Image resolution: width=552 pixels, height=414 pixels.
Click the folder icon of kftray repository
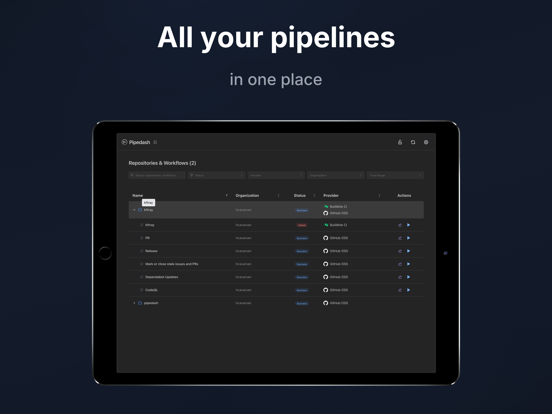140,210
